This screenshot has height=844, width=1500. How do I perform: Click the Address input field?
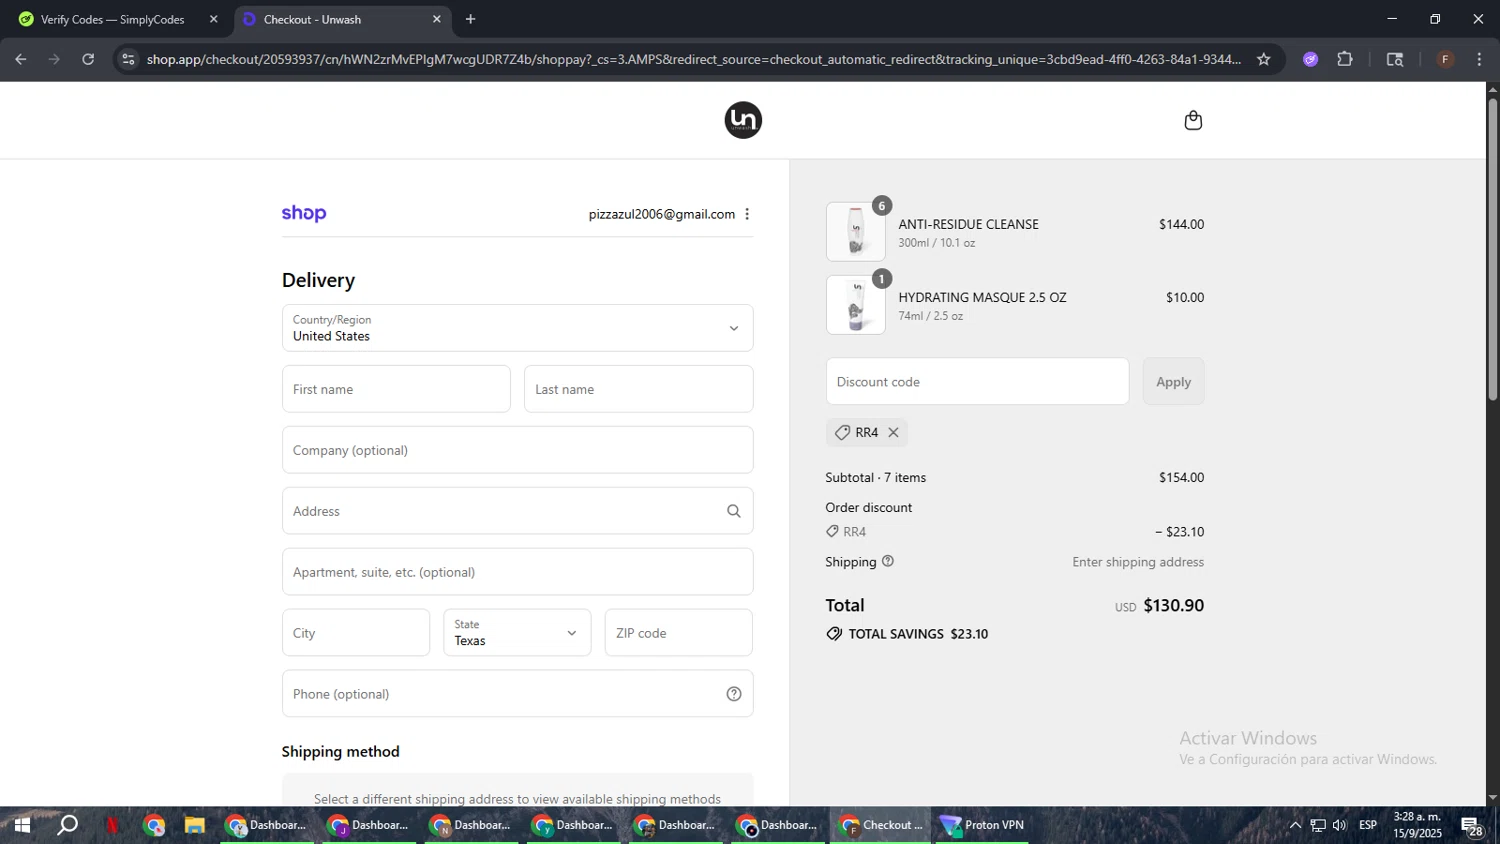click(517, 511)
